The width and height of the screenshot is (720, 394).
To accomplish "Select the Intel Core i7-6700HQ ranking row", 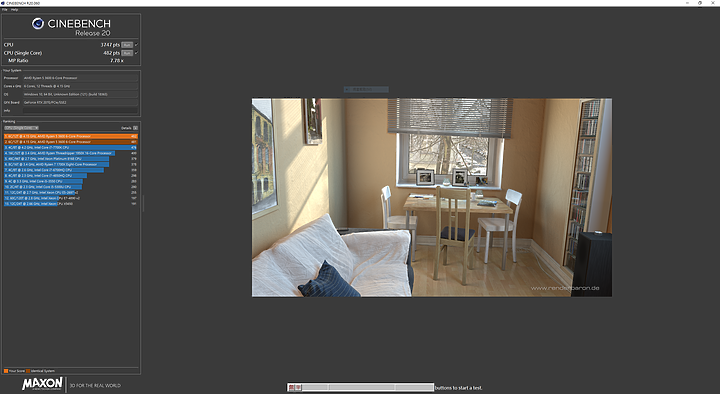I will pos(71,170).
